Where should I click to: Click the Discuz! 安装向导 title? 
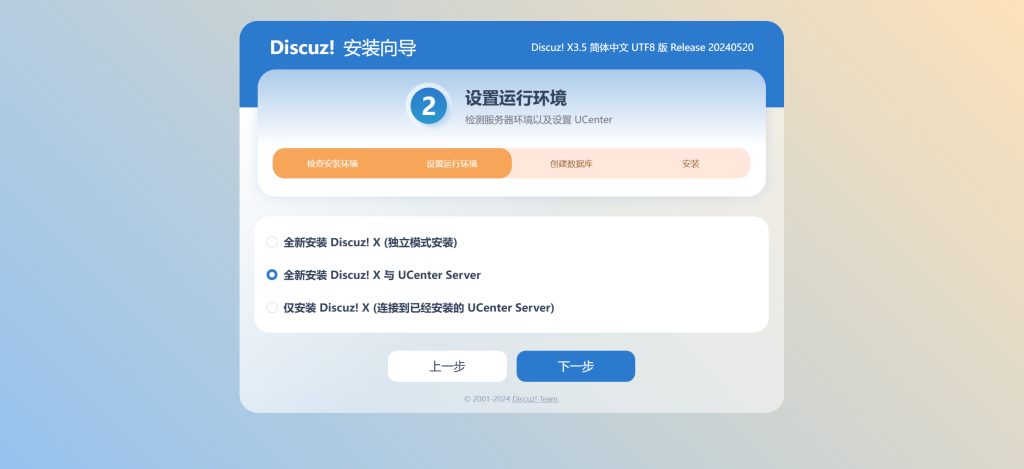point(343,48)
